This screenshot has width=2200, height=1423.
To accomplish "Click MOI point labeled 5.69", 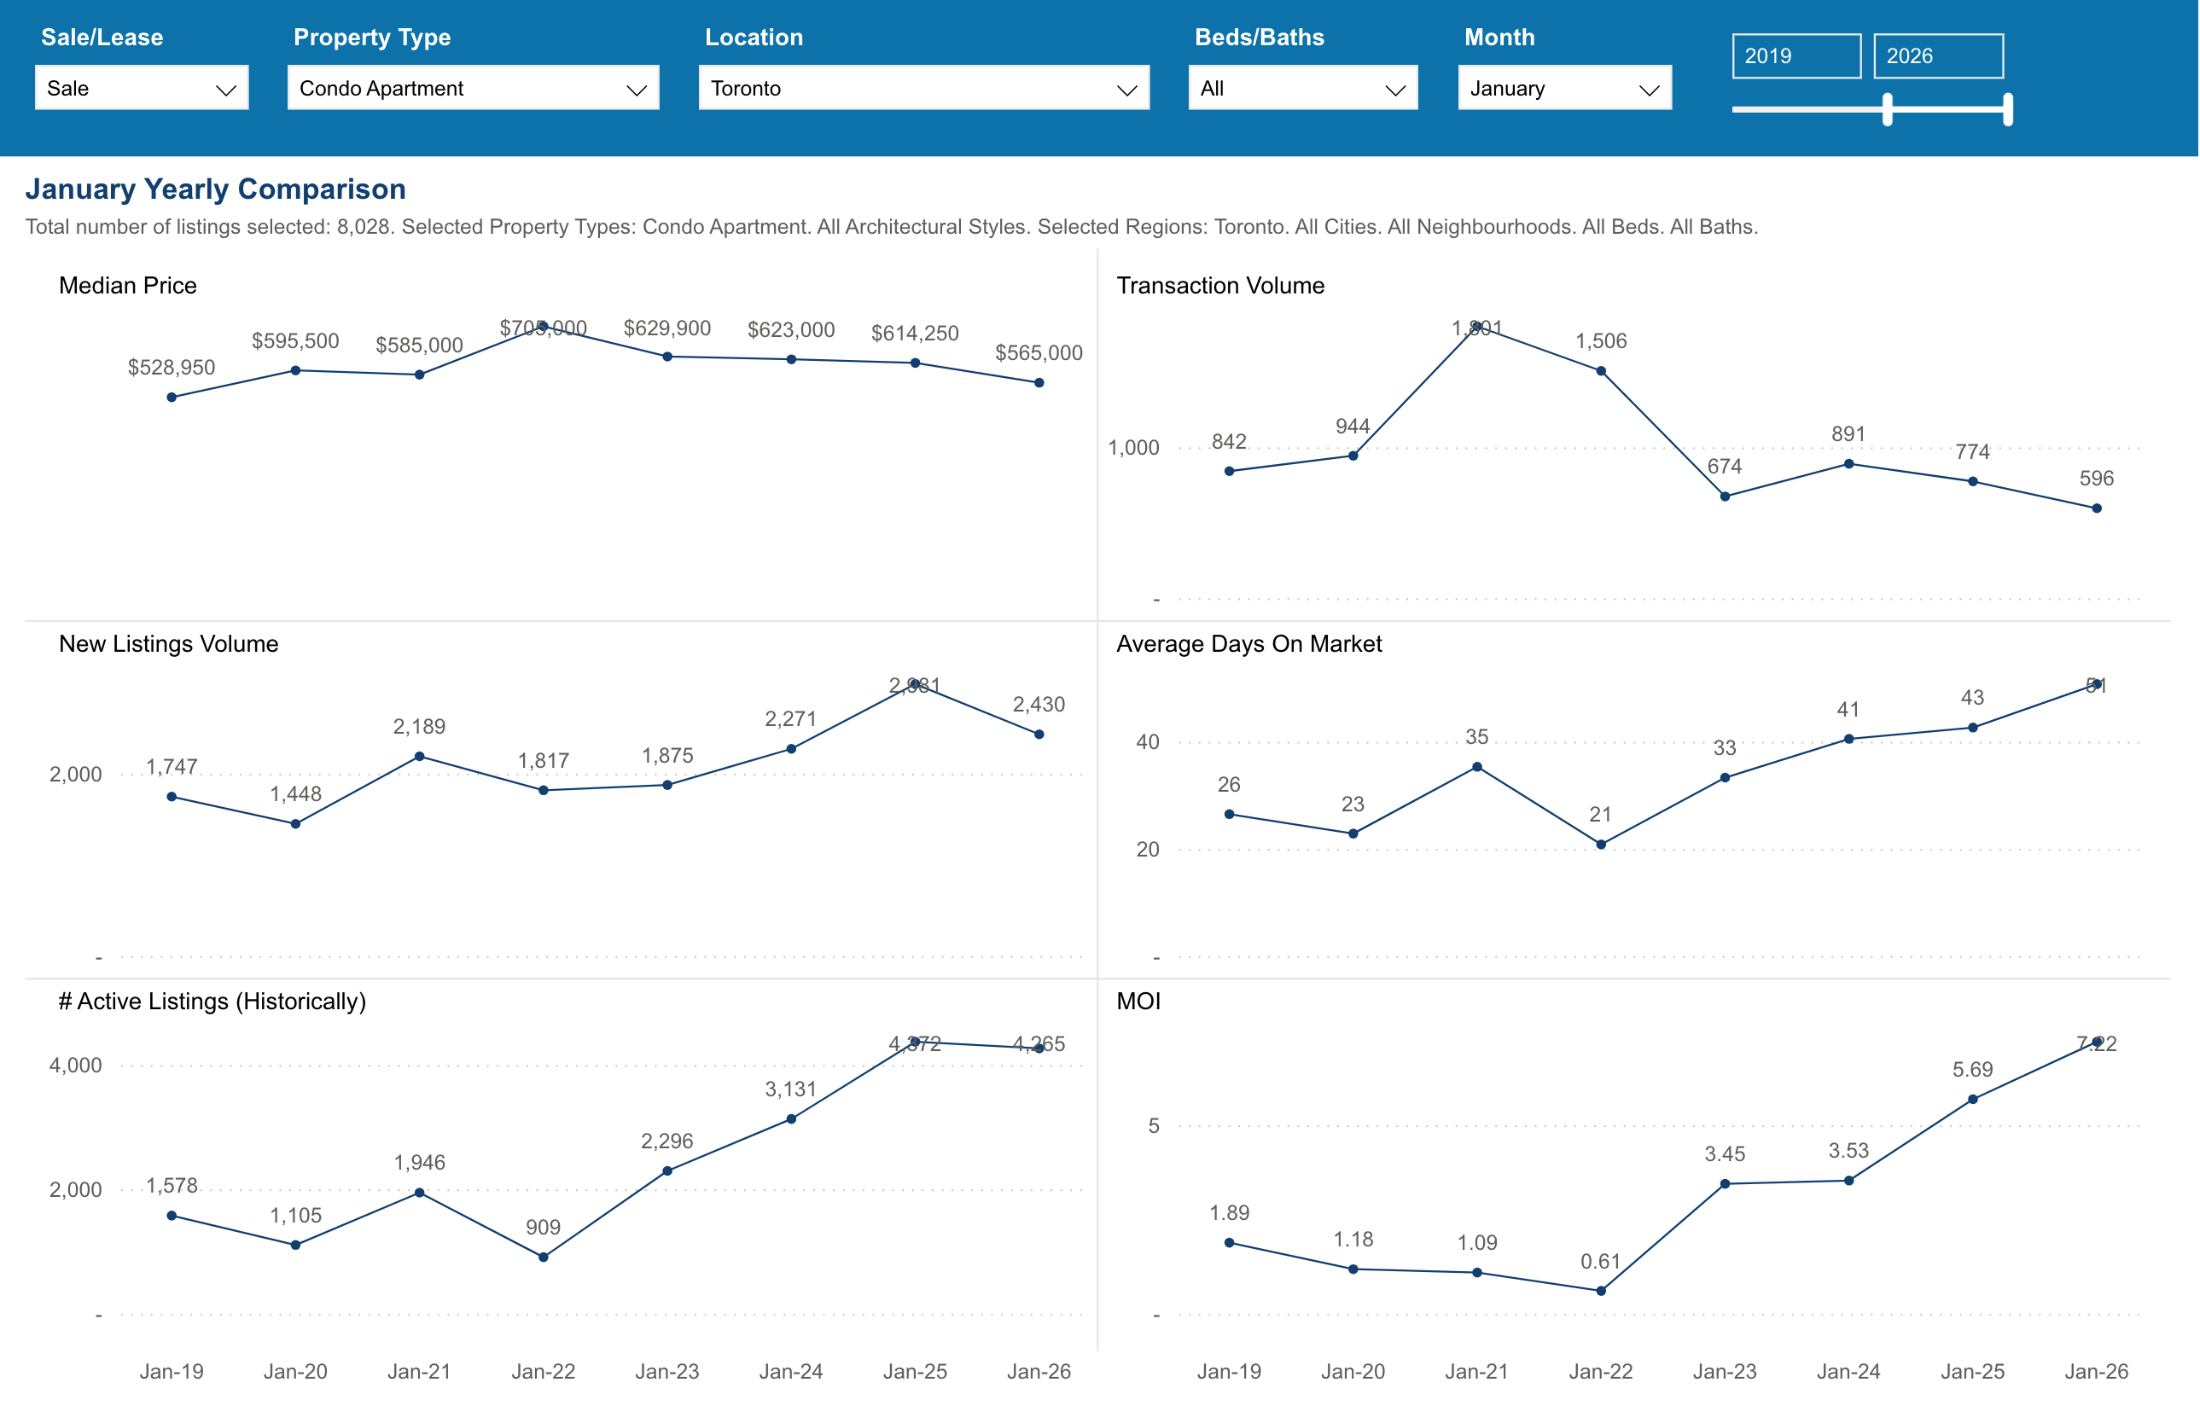I will [1973, 1099].
